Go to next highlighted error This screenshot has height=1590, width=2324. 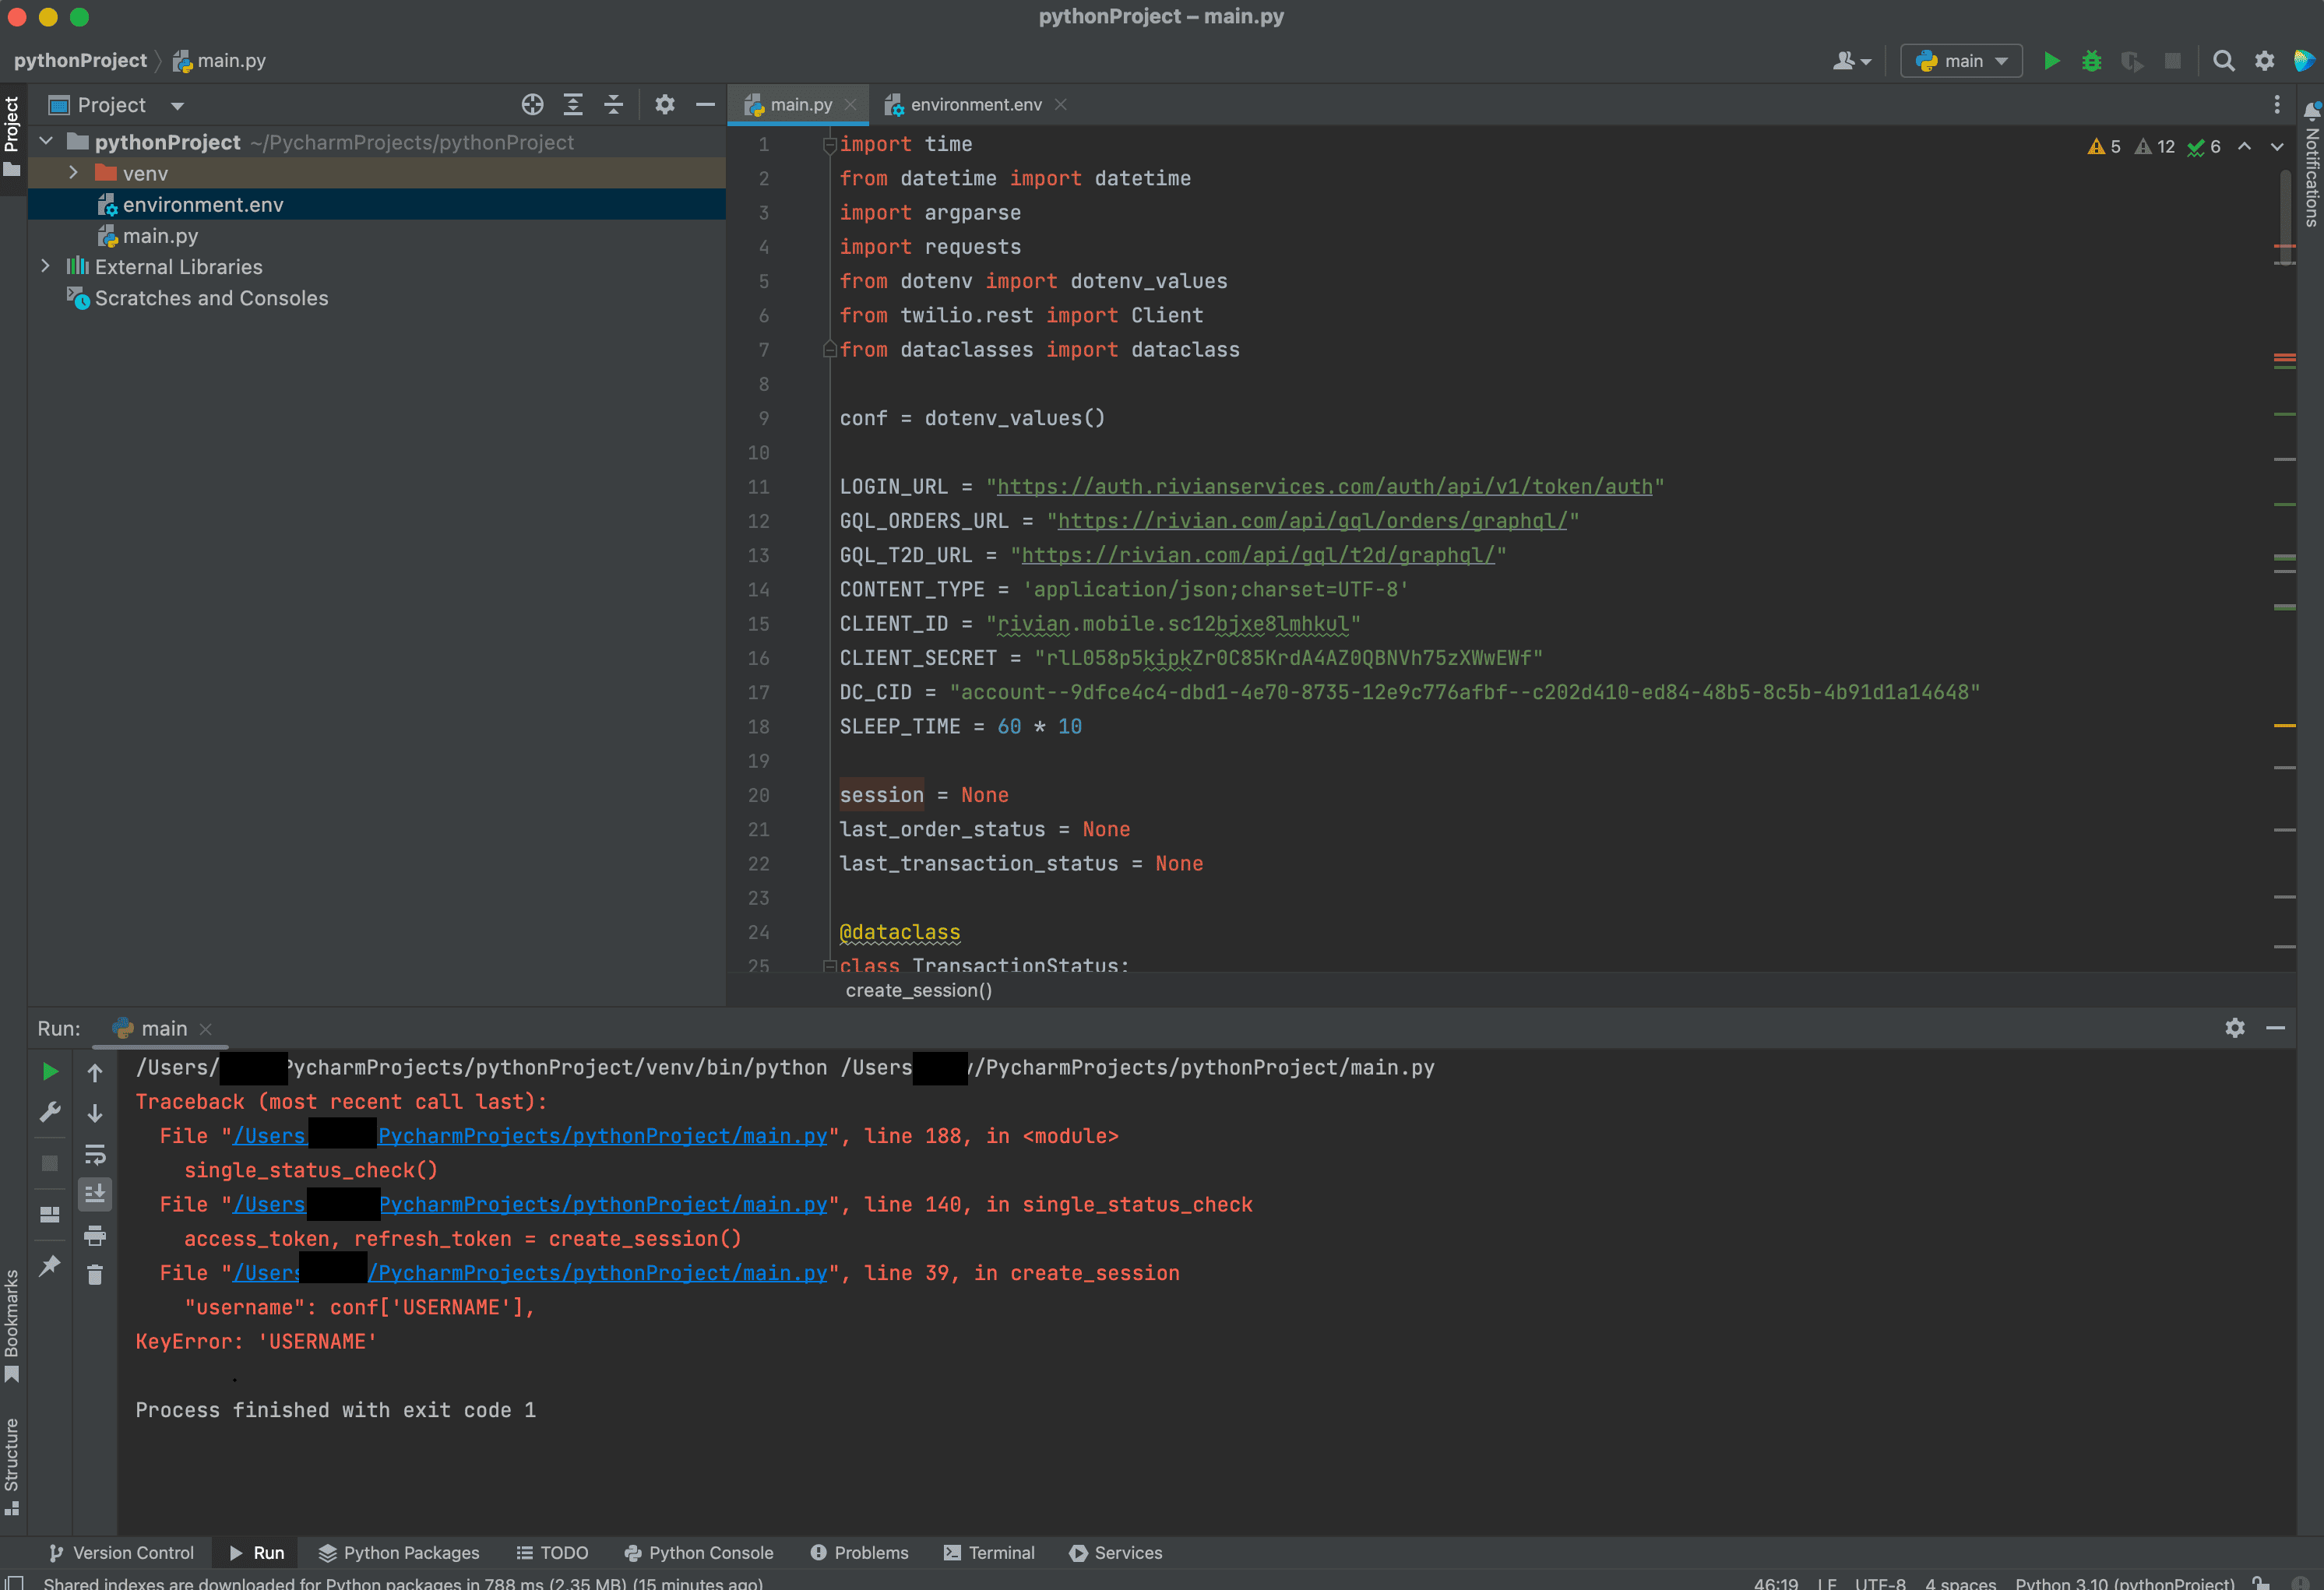(x=2277, y=147)
